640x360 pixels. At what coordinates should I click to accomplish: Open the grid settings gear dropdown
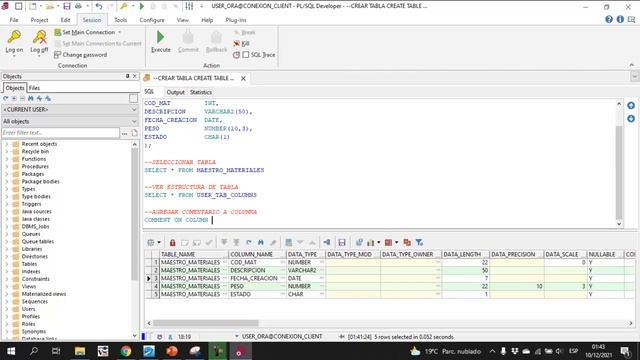[154, 242]
